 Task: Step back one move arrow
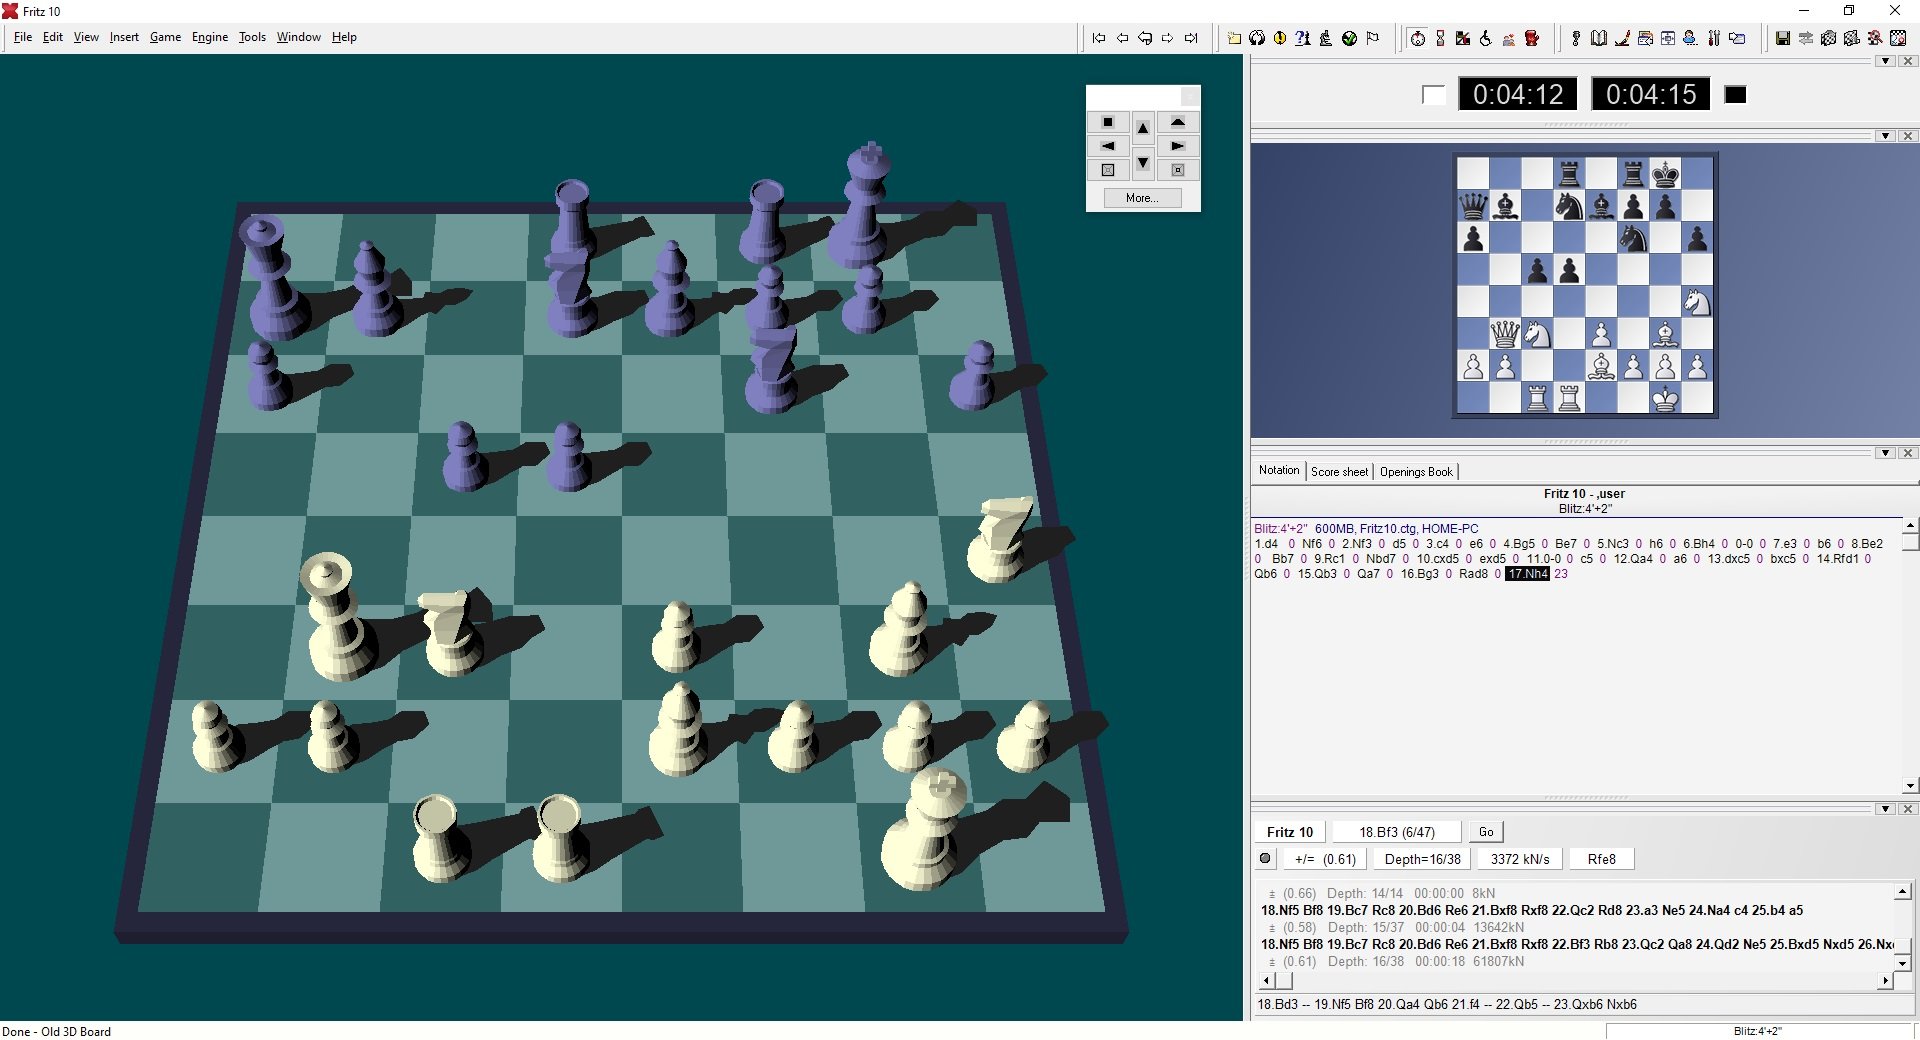coord(1122,38)
